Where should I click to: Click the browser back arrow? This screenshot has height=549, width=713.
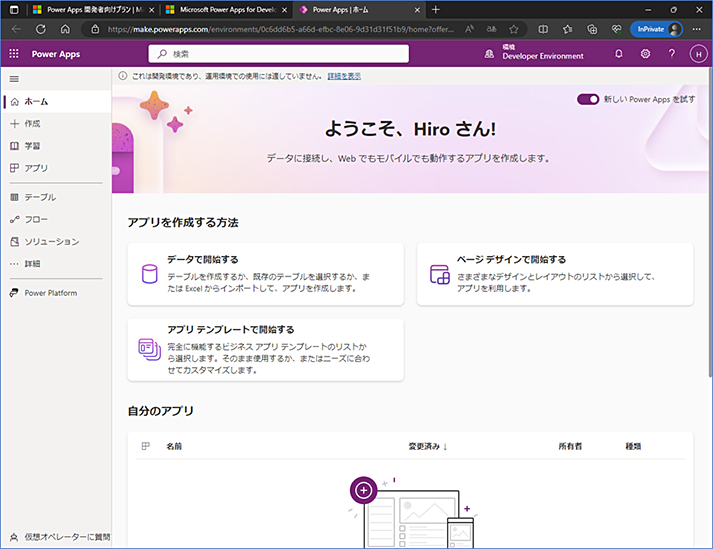[x=16, y=29]
